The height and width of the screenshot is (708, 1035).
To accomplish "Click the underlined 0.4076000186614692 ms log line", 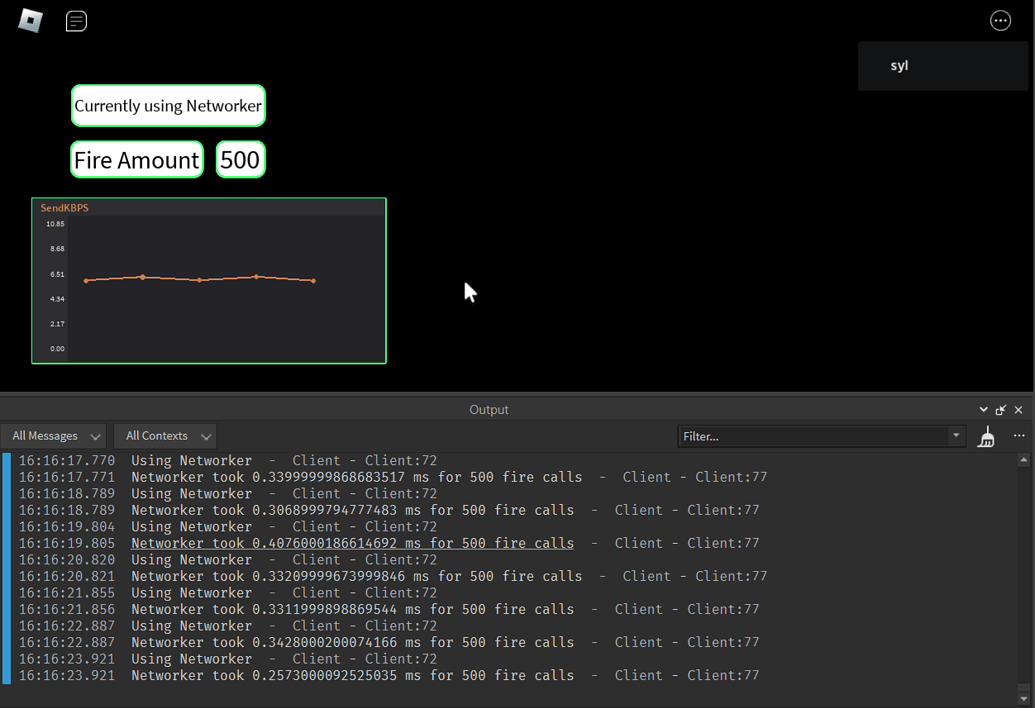I will 352,543.
